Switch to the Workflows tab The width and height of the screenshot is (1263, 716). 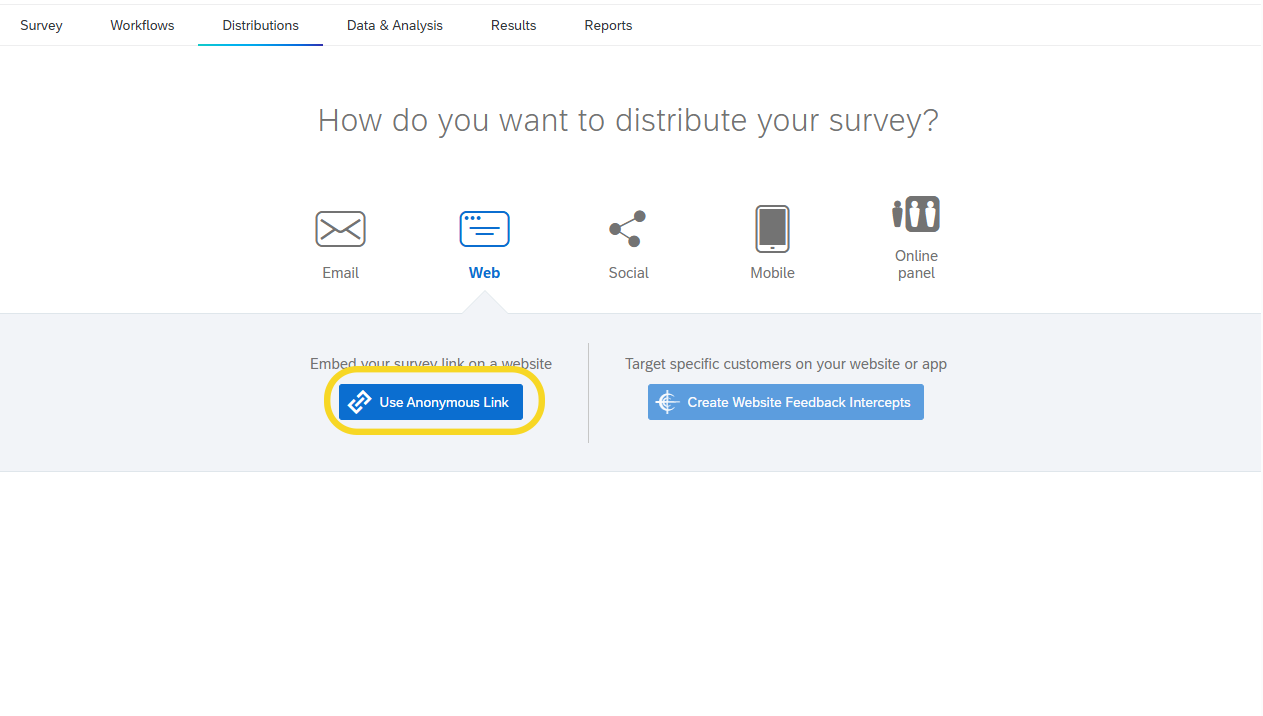142,25
